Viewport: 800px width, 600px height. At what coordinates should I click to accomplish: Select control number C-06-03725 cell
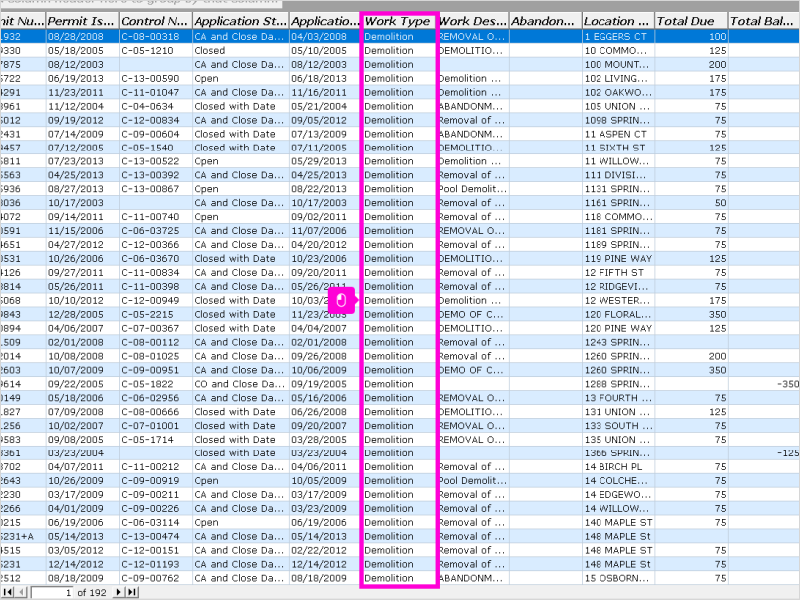coord(155,231)
